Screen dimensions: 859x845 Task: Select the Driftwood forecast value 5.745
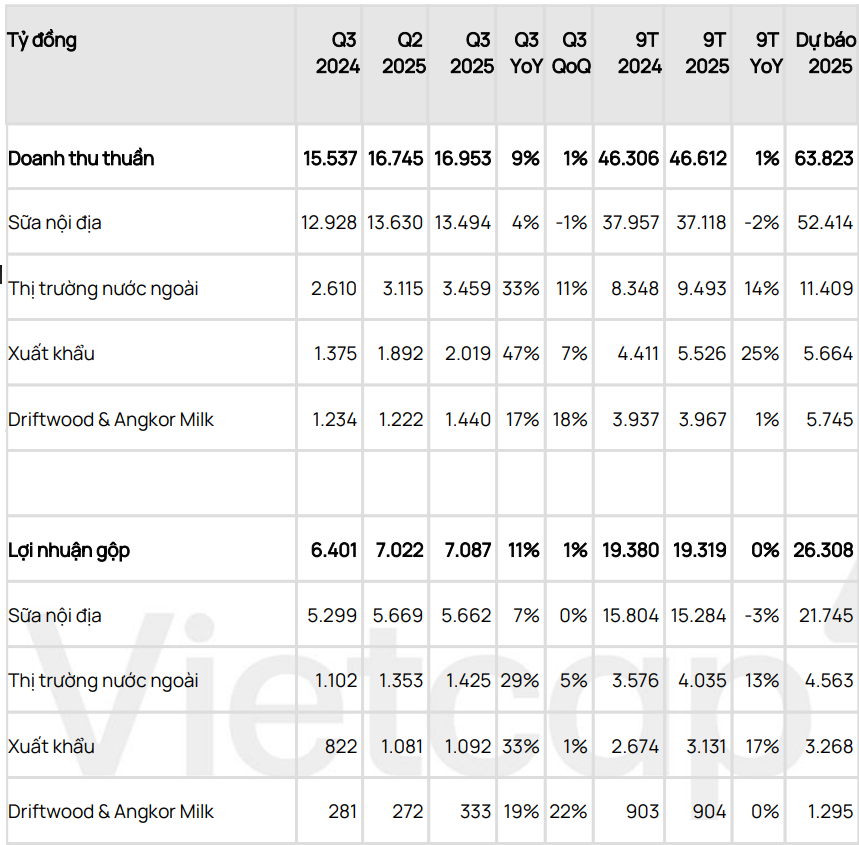point(830,420)
